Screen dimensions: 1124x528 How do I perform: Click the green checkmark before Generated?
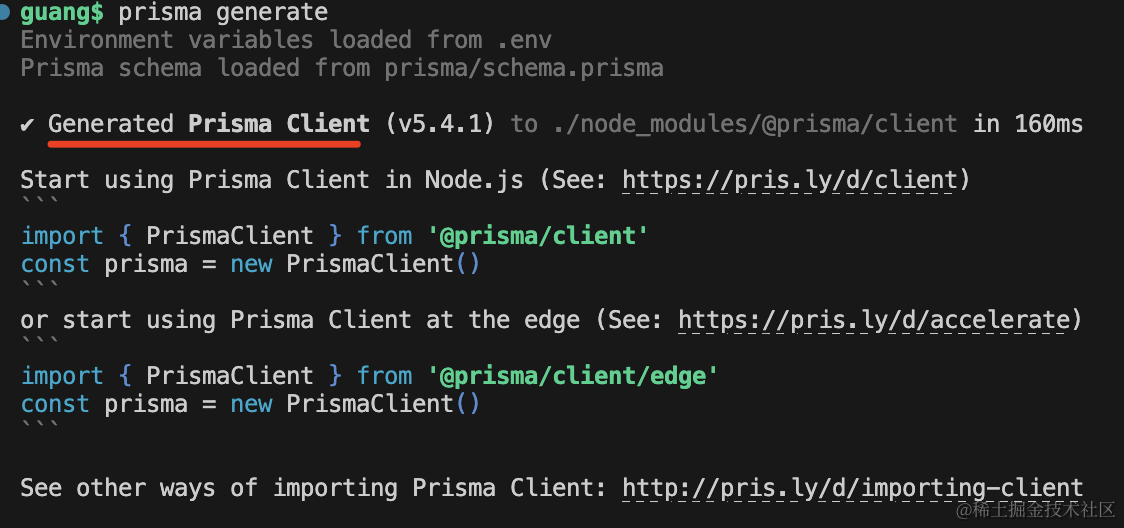28,124
